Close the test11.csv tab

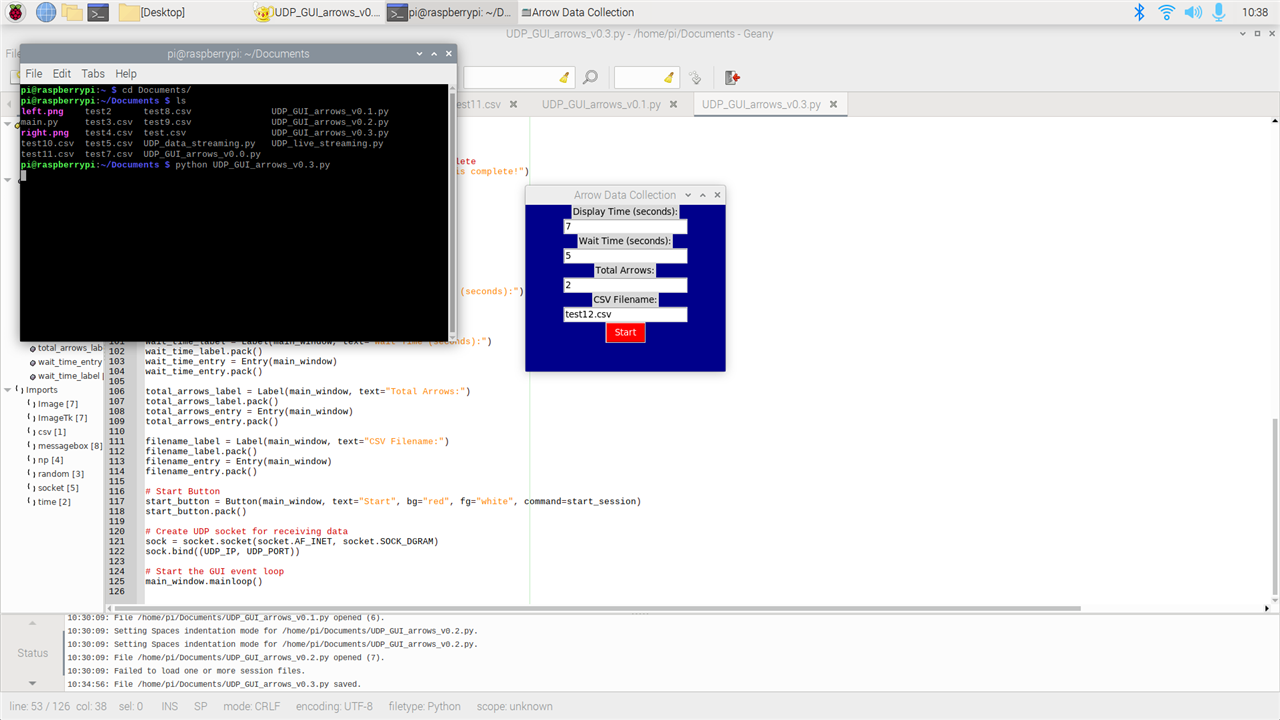pyautogui.click(x=513, y=104)
